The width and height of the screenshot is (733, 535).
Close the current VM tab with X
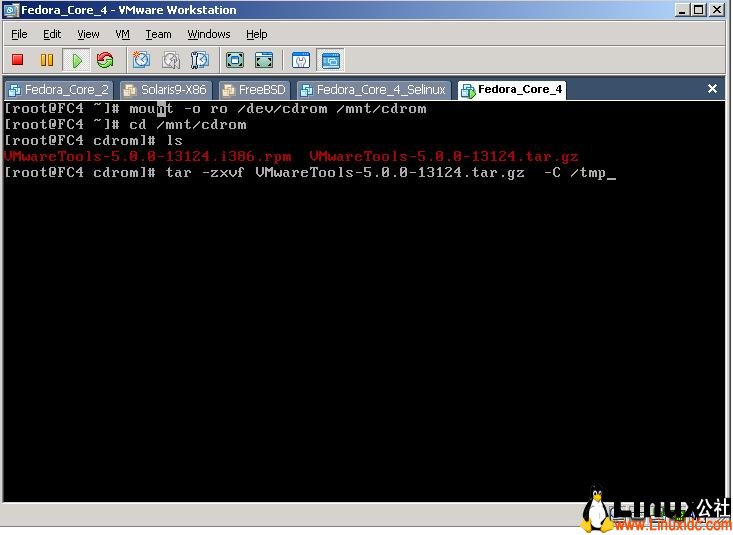point(712,88)
